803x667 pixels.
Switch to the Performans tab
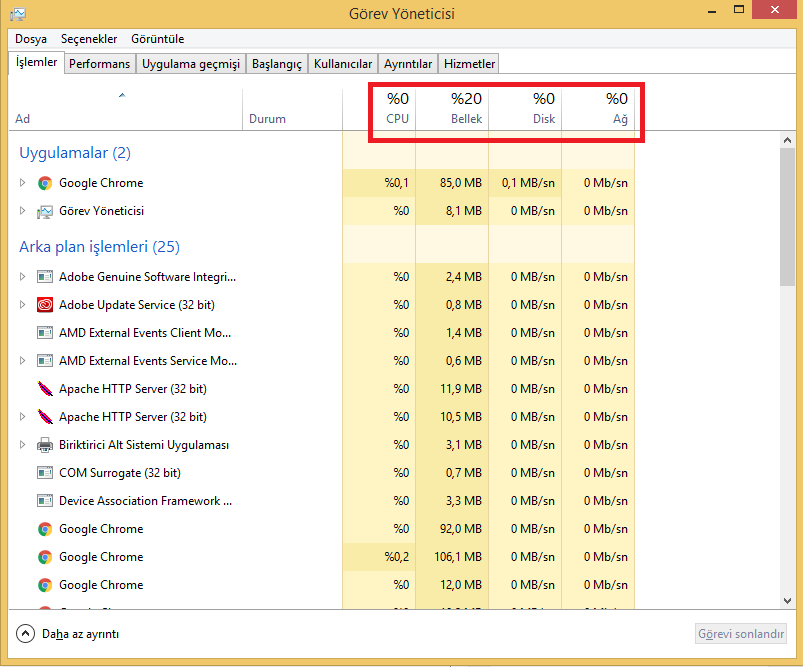(x=101, y=61)
